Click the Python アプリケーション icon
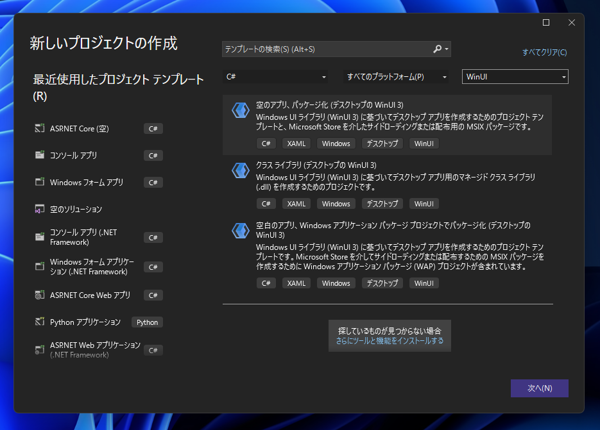The height and width of the screenshot is (430, 600). coord(39,322)
